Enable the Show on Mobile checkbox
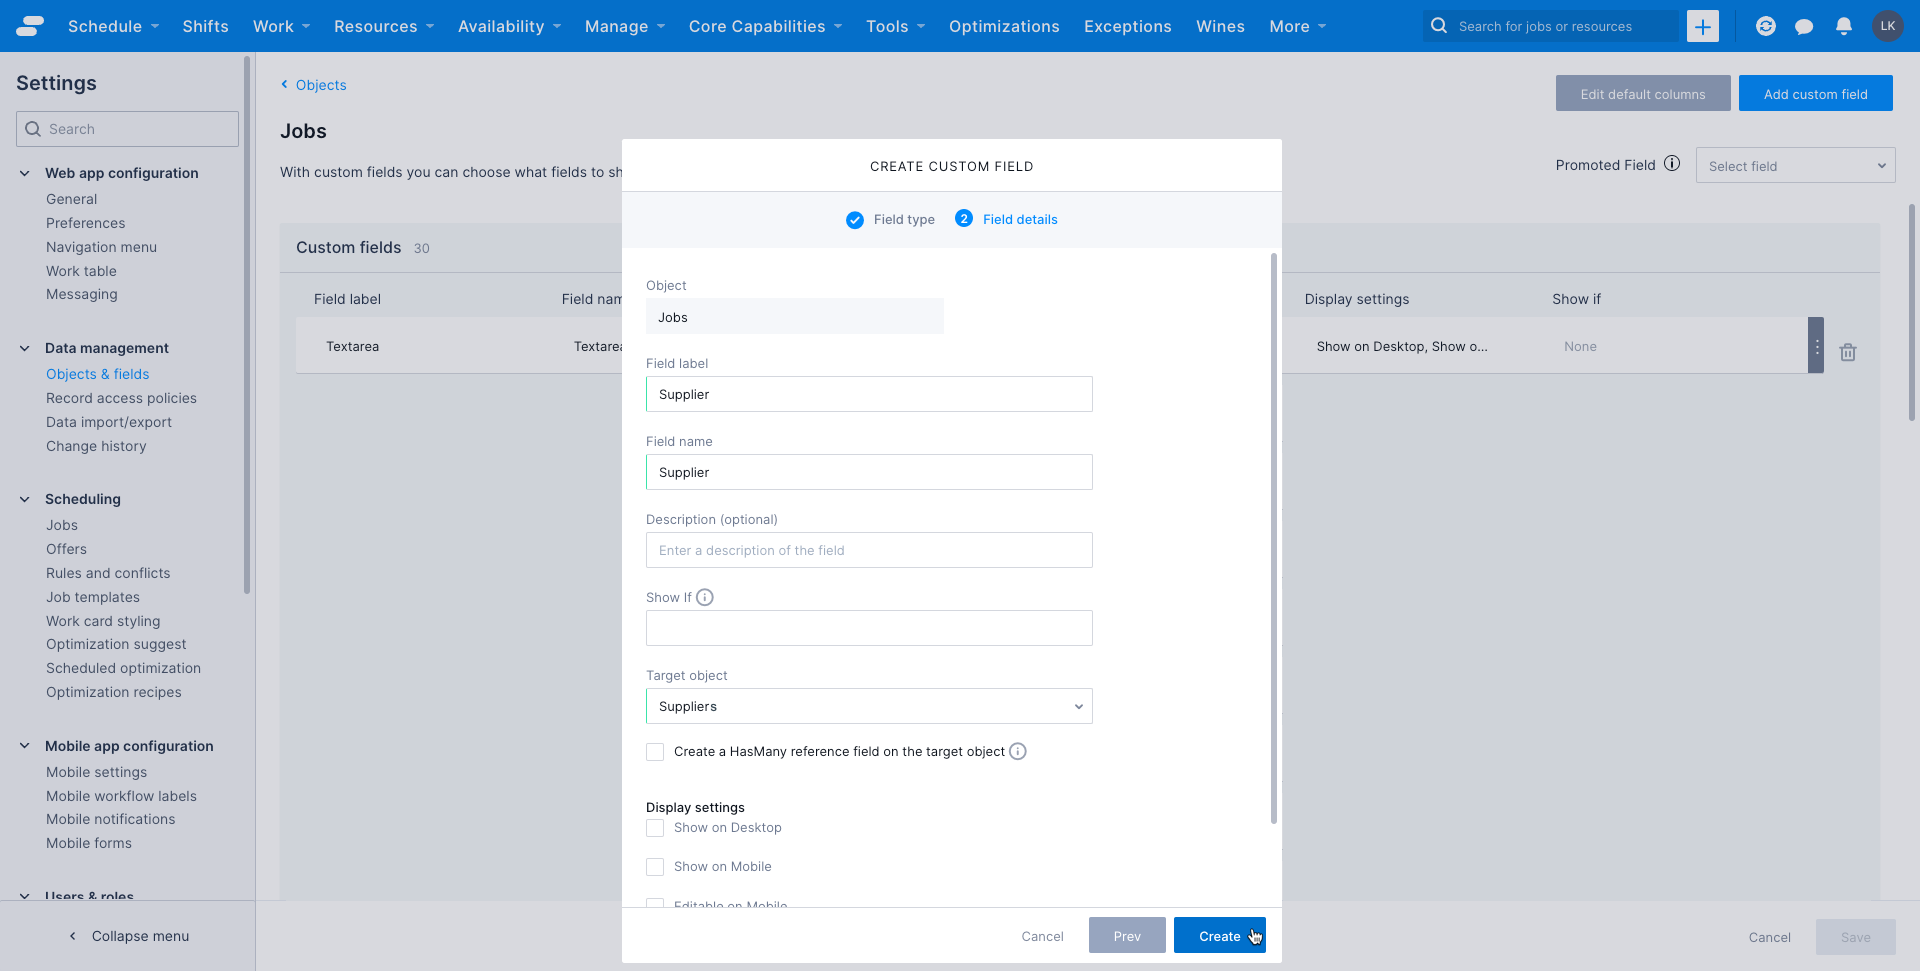1920x971 pixels. (x=655, y=866)
